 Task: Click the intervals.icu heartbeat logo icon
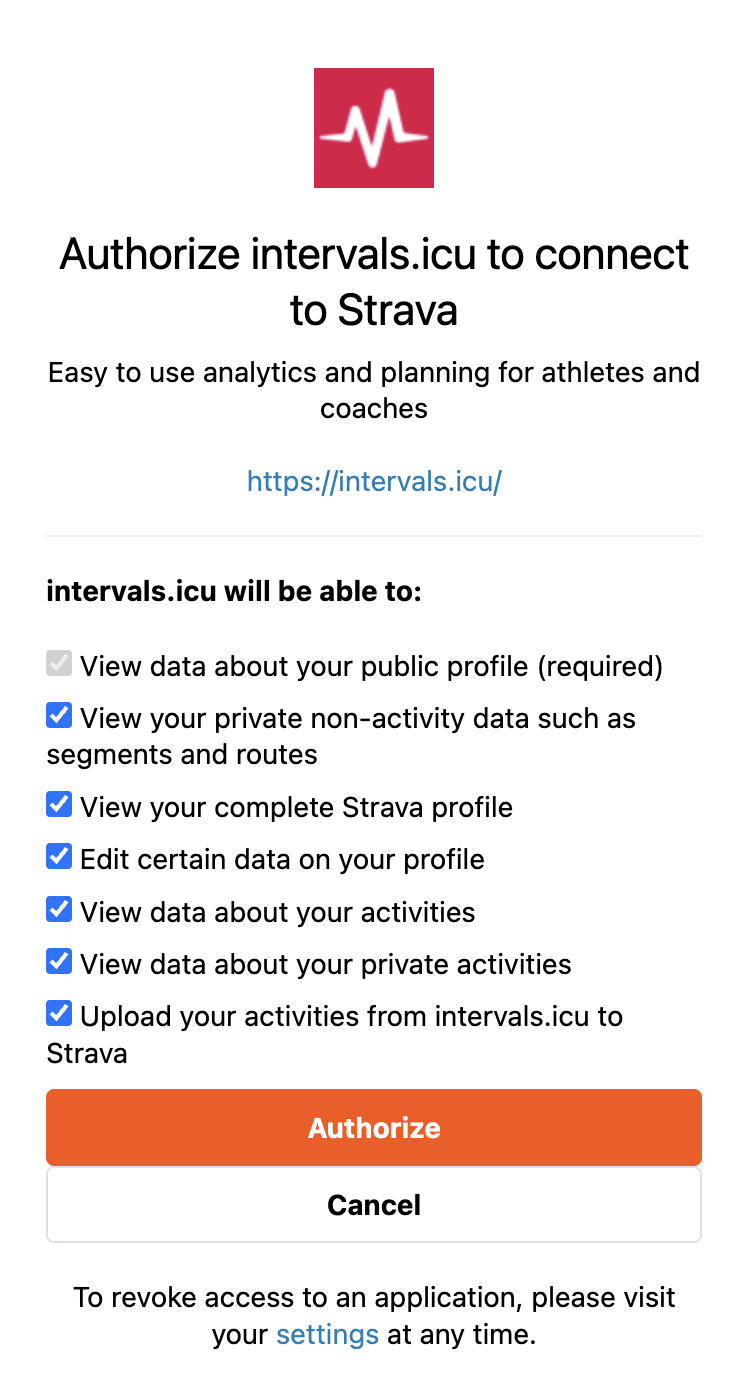coord(374,128)
